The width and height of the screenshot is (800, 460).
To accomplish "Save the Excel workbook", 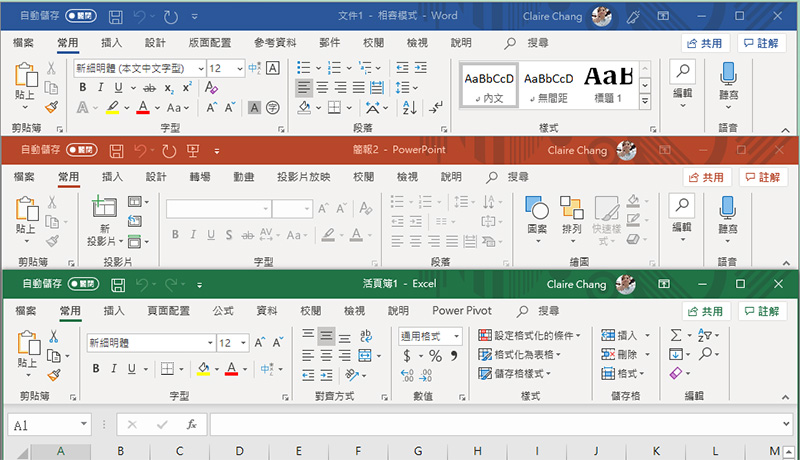I will [118, 285].
